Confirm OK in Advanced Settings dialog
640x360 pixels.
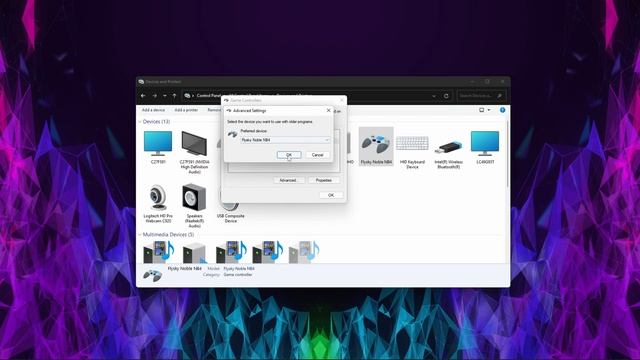289,155
